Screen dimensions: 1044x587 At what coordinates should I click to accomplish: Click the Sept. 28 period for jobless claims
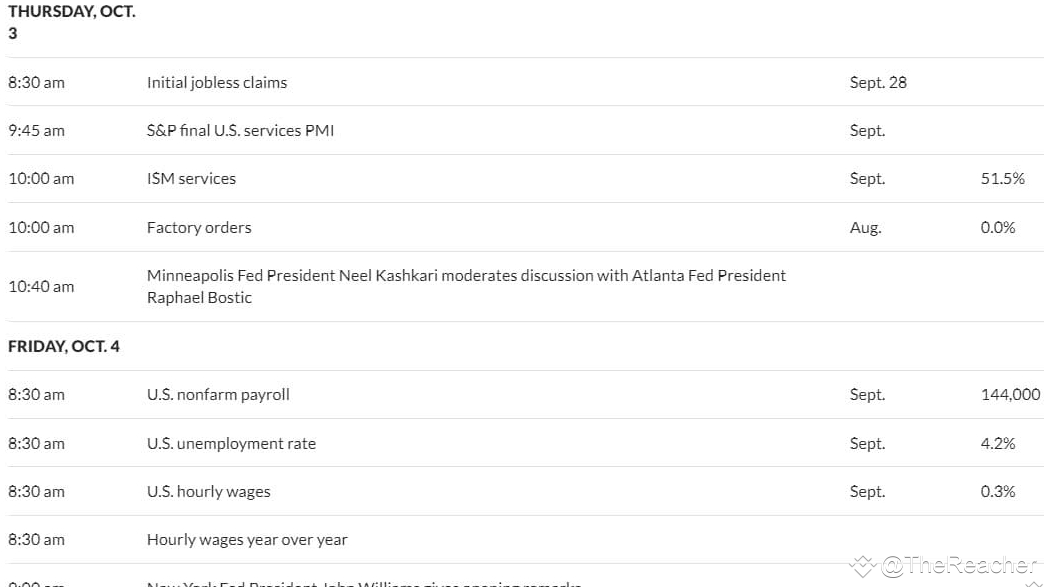[x=878, y=82]
